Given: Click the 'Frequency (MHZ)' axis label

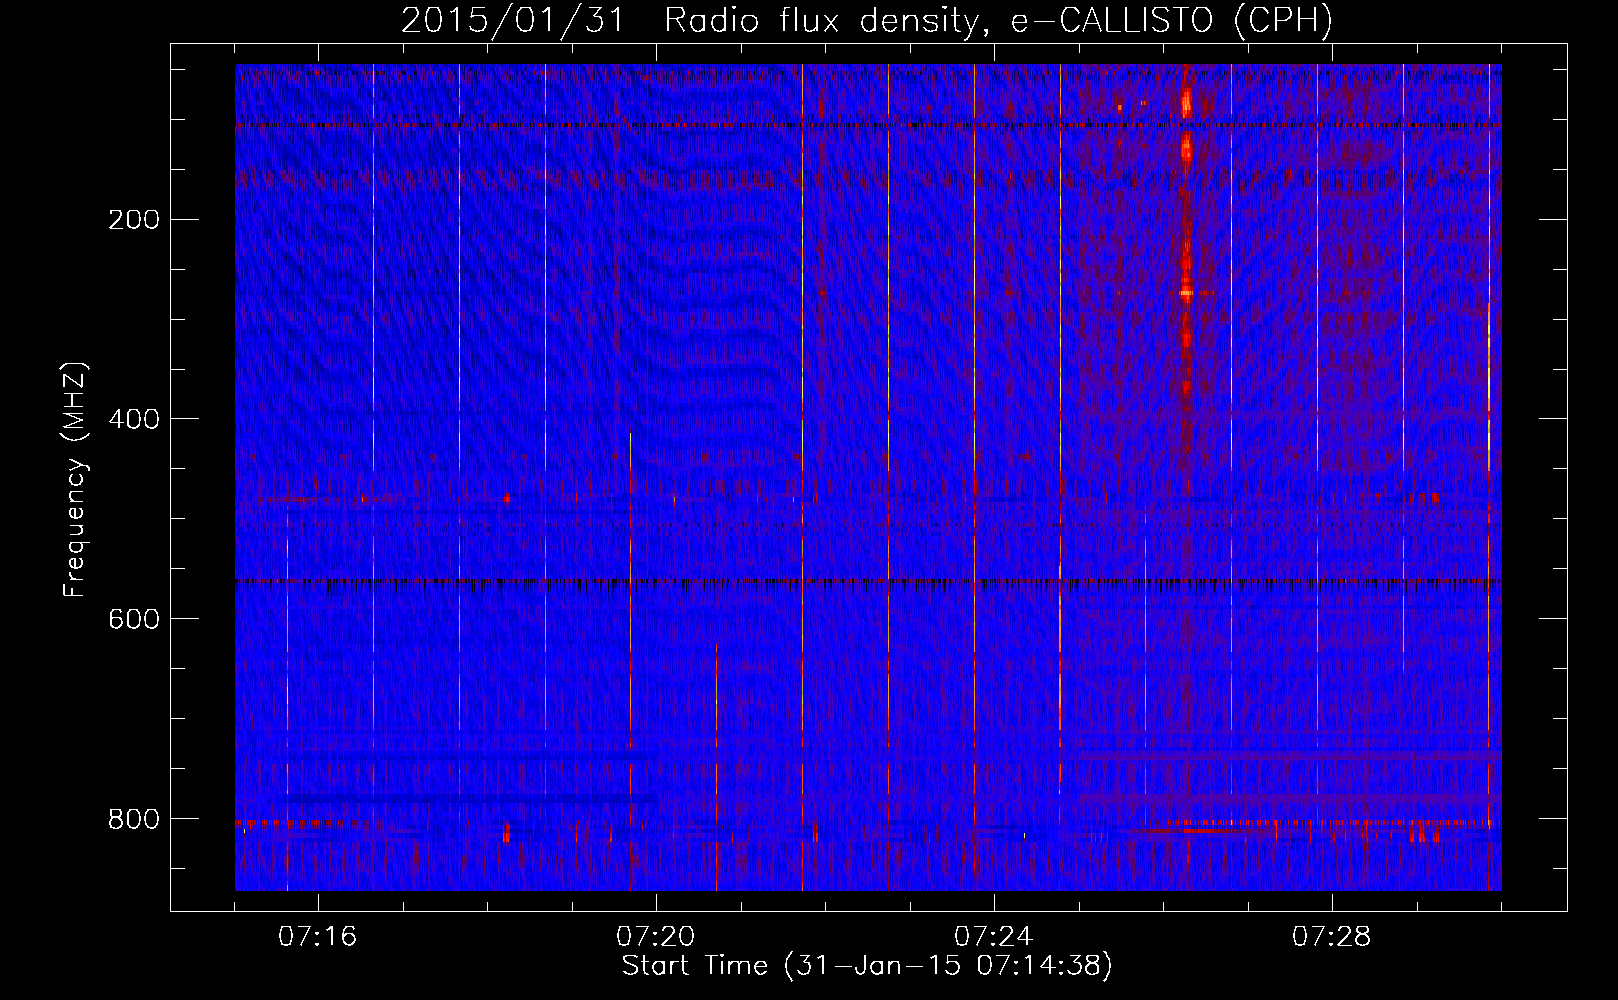Looking at the screenshot, I should click(75, 479).
